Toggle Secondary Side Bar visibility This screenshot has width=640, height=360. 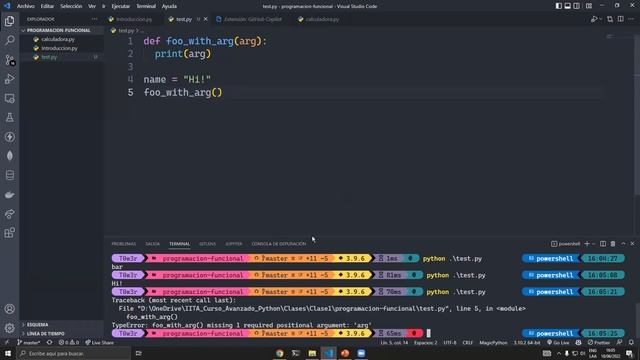pyautogui.click(x=576, y=6)
